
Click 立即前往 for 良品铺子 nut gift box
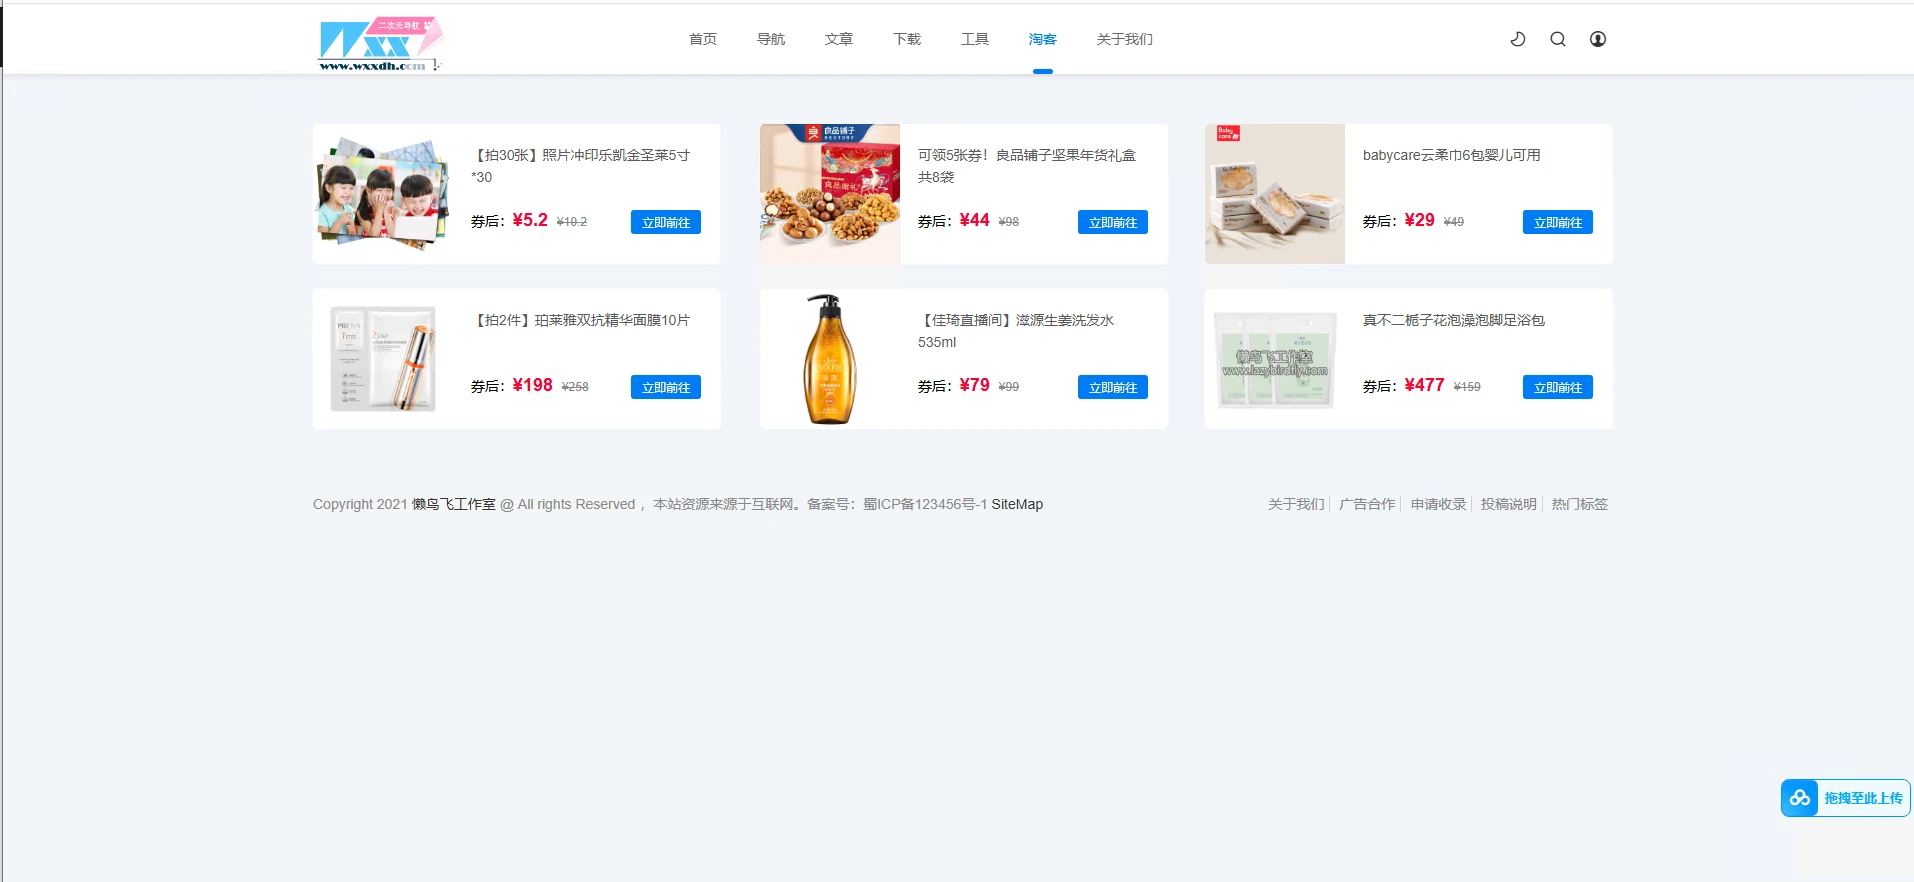(x=1113, y=222)
